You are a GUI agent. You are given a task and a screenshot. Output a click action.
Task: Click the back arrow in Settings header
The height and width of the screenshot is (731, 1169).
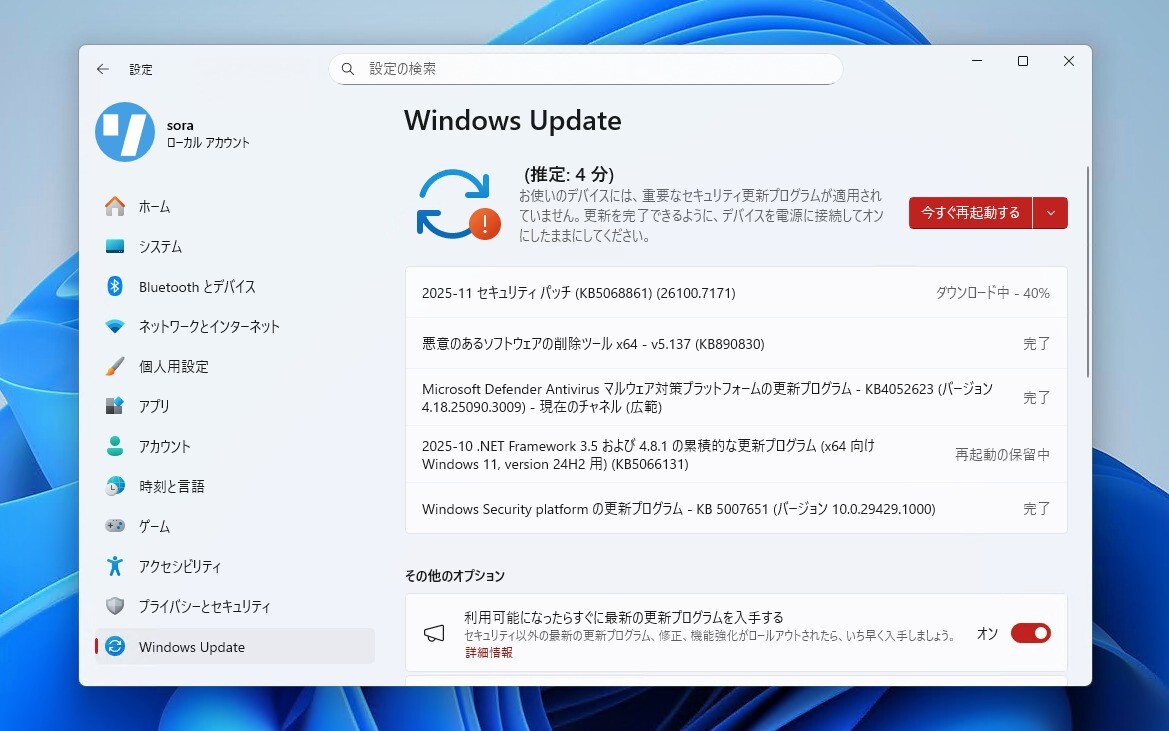(x=103, y=69)
